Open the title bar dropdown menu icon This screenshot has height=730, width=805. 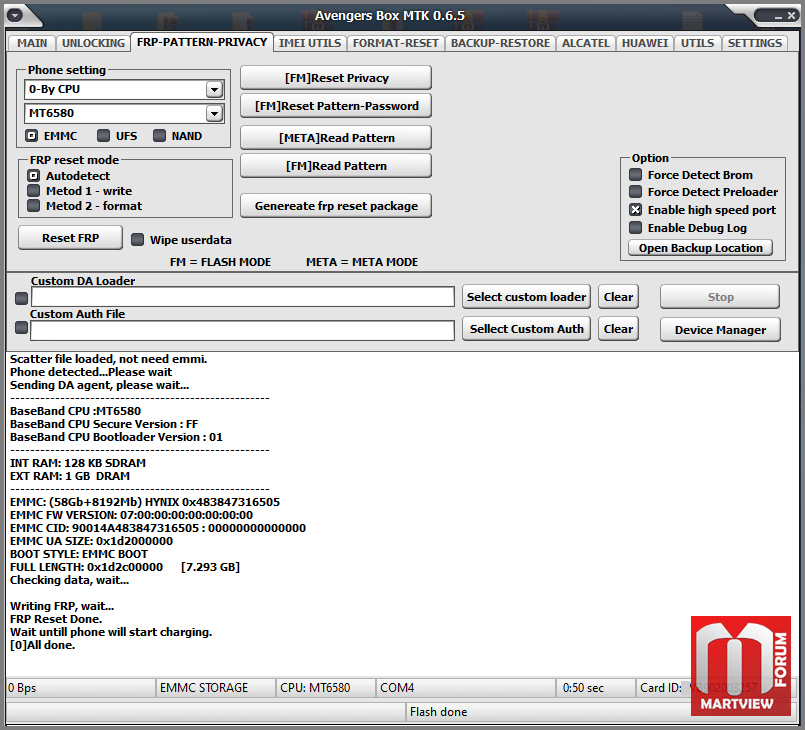(x=15, y=15)
